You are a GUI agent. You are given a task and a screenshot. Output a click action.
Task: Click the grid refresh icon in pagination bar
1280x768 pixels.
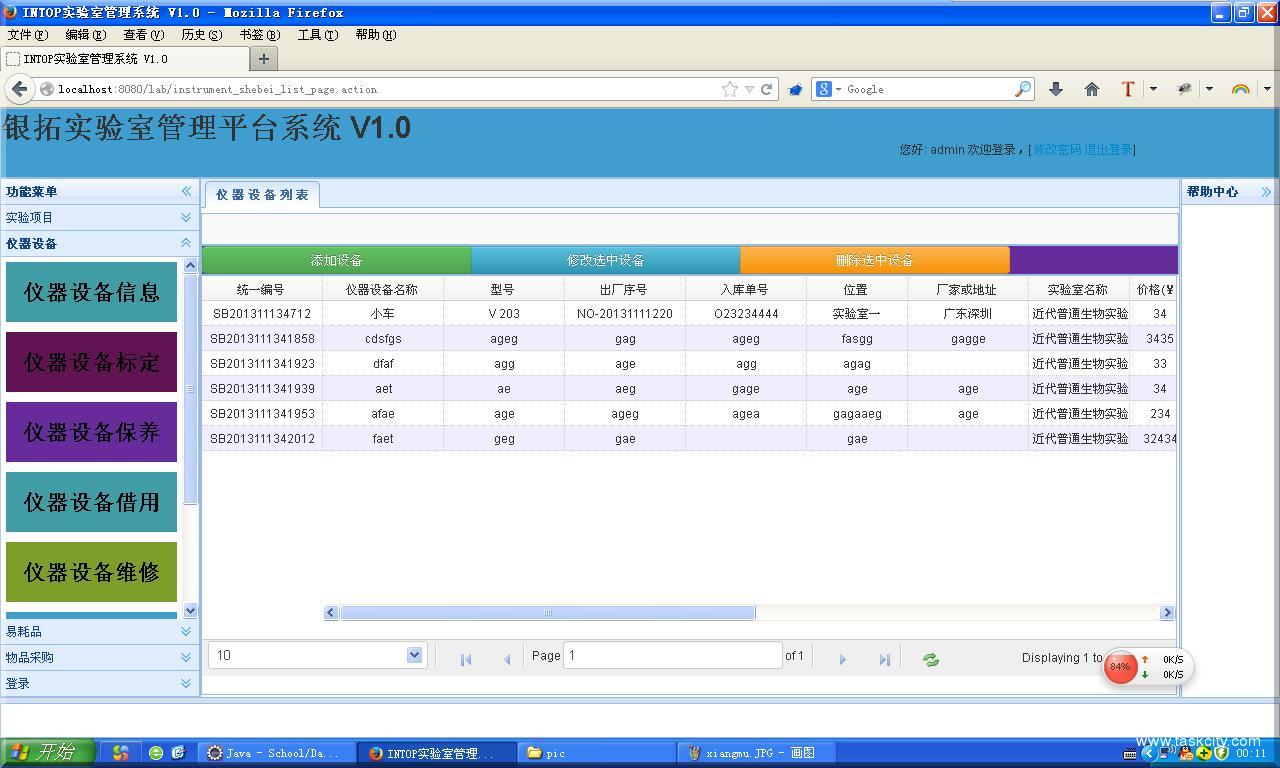931,660
